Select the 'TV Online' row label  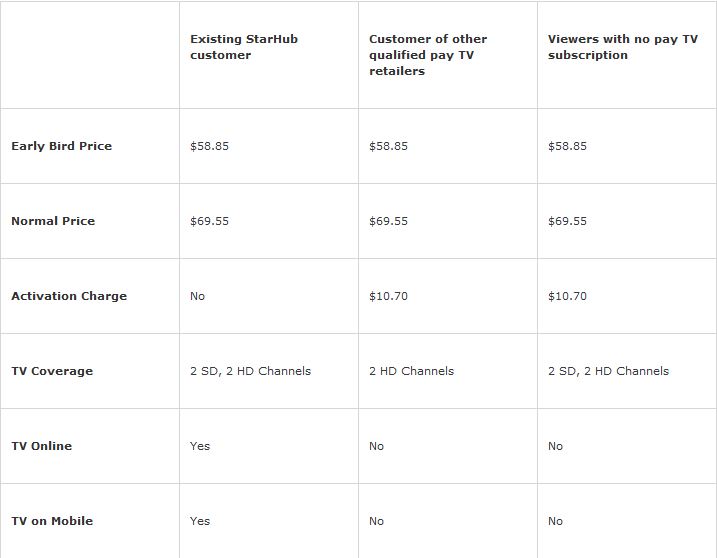tap(42, 446)
